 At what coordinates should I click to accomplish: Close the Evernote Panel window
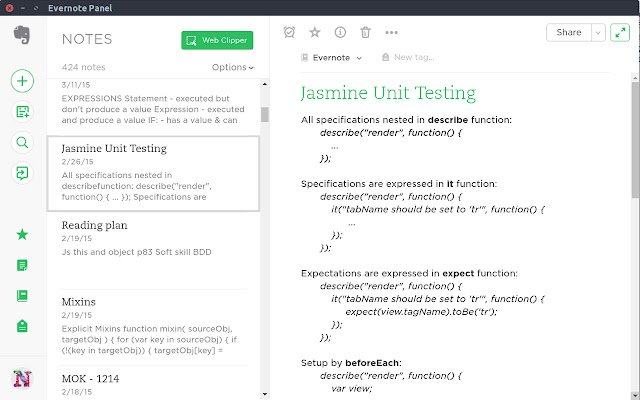(x=9, y=8)
